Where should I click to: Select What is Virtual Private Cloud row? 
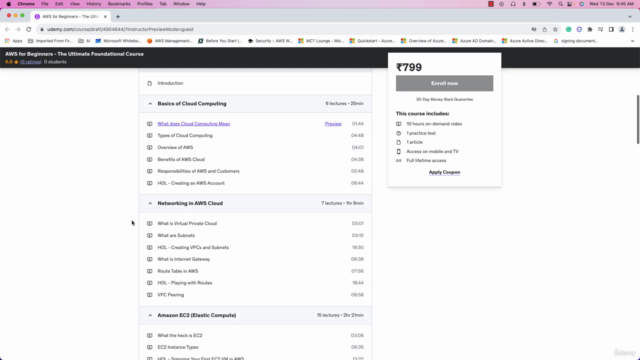pos(255,224)
